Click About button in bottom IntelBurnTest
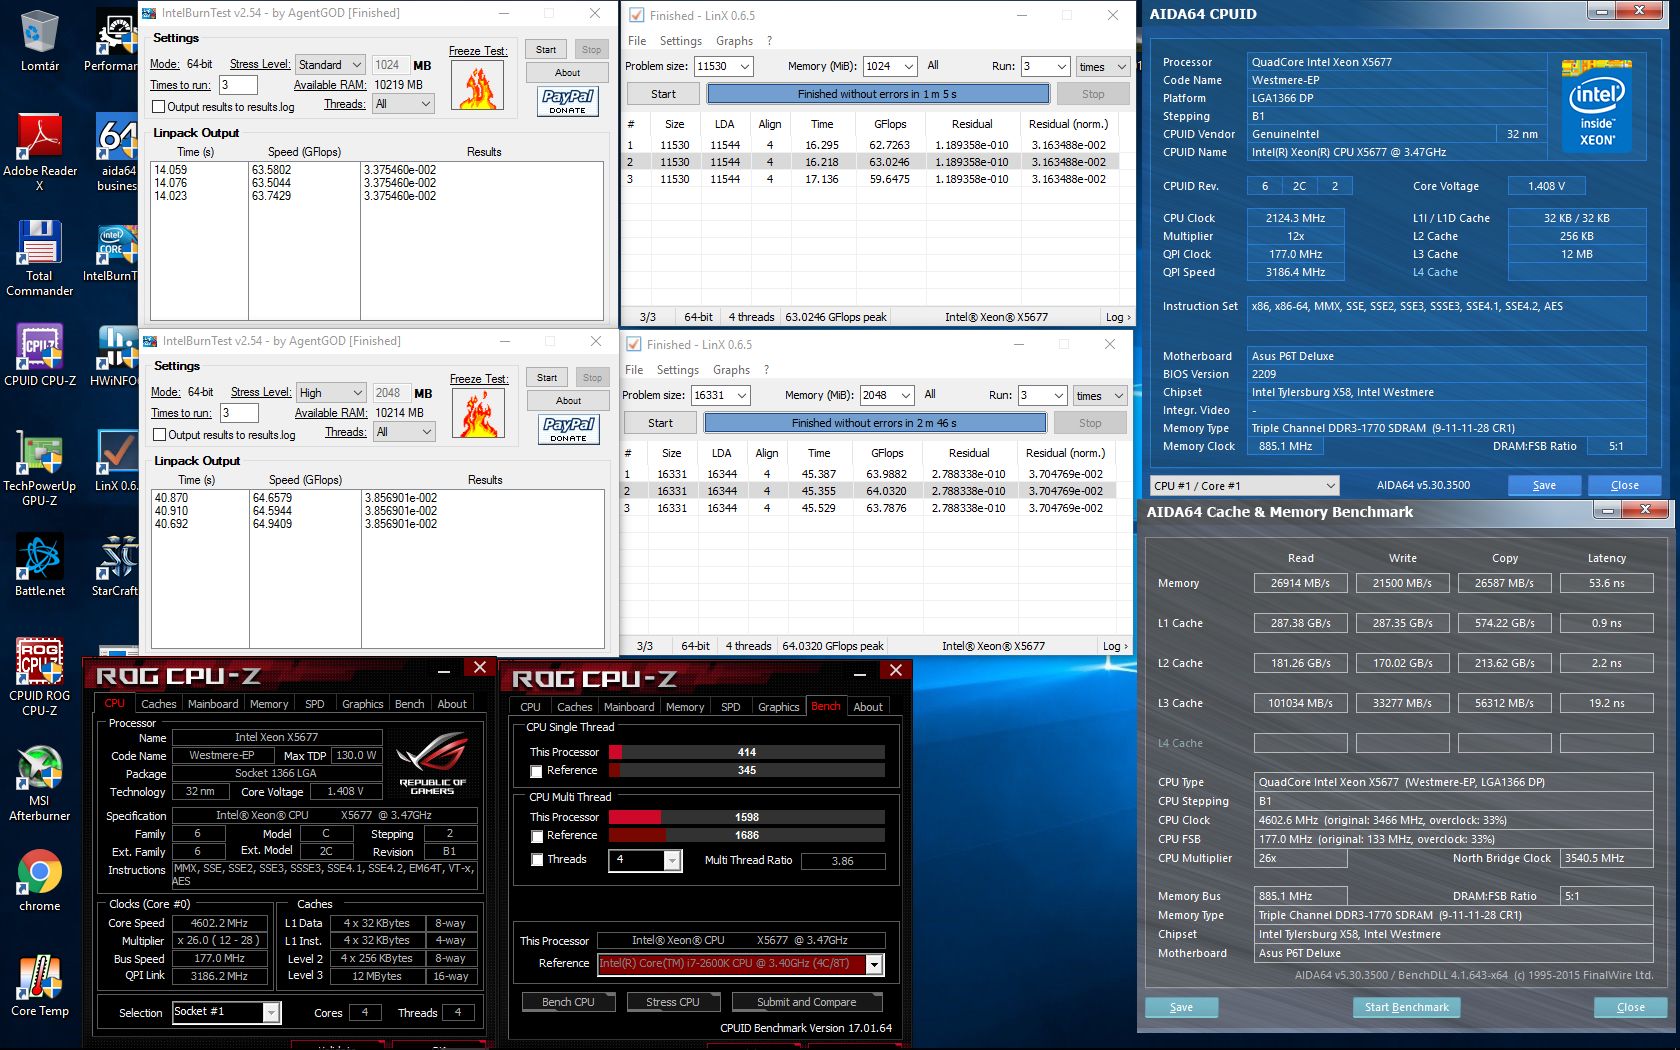1680x1050 pixels. [568, 401]
